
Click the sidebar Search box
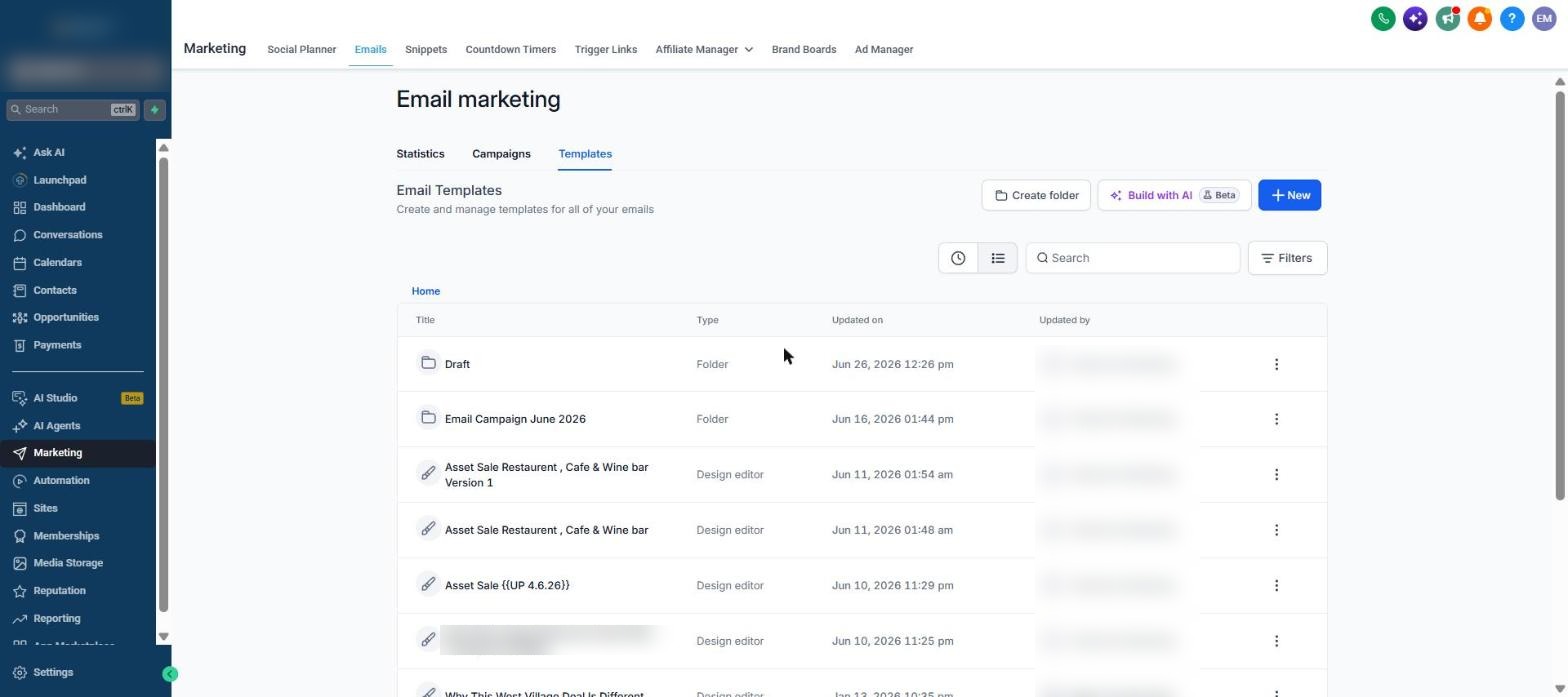(x=72, y=110)
